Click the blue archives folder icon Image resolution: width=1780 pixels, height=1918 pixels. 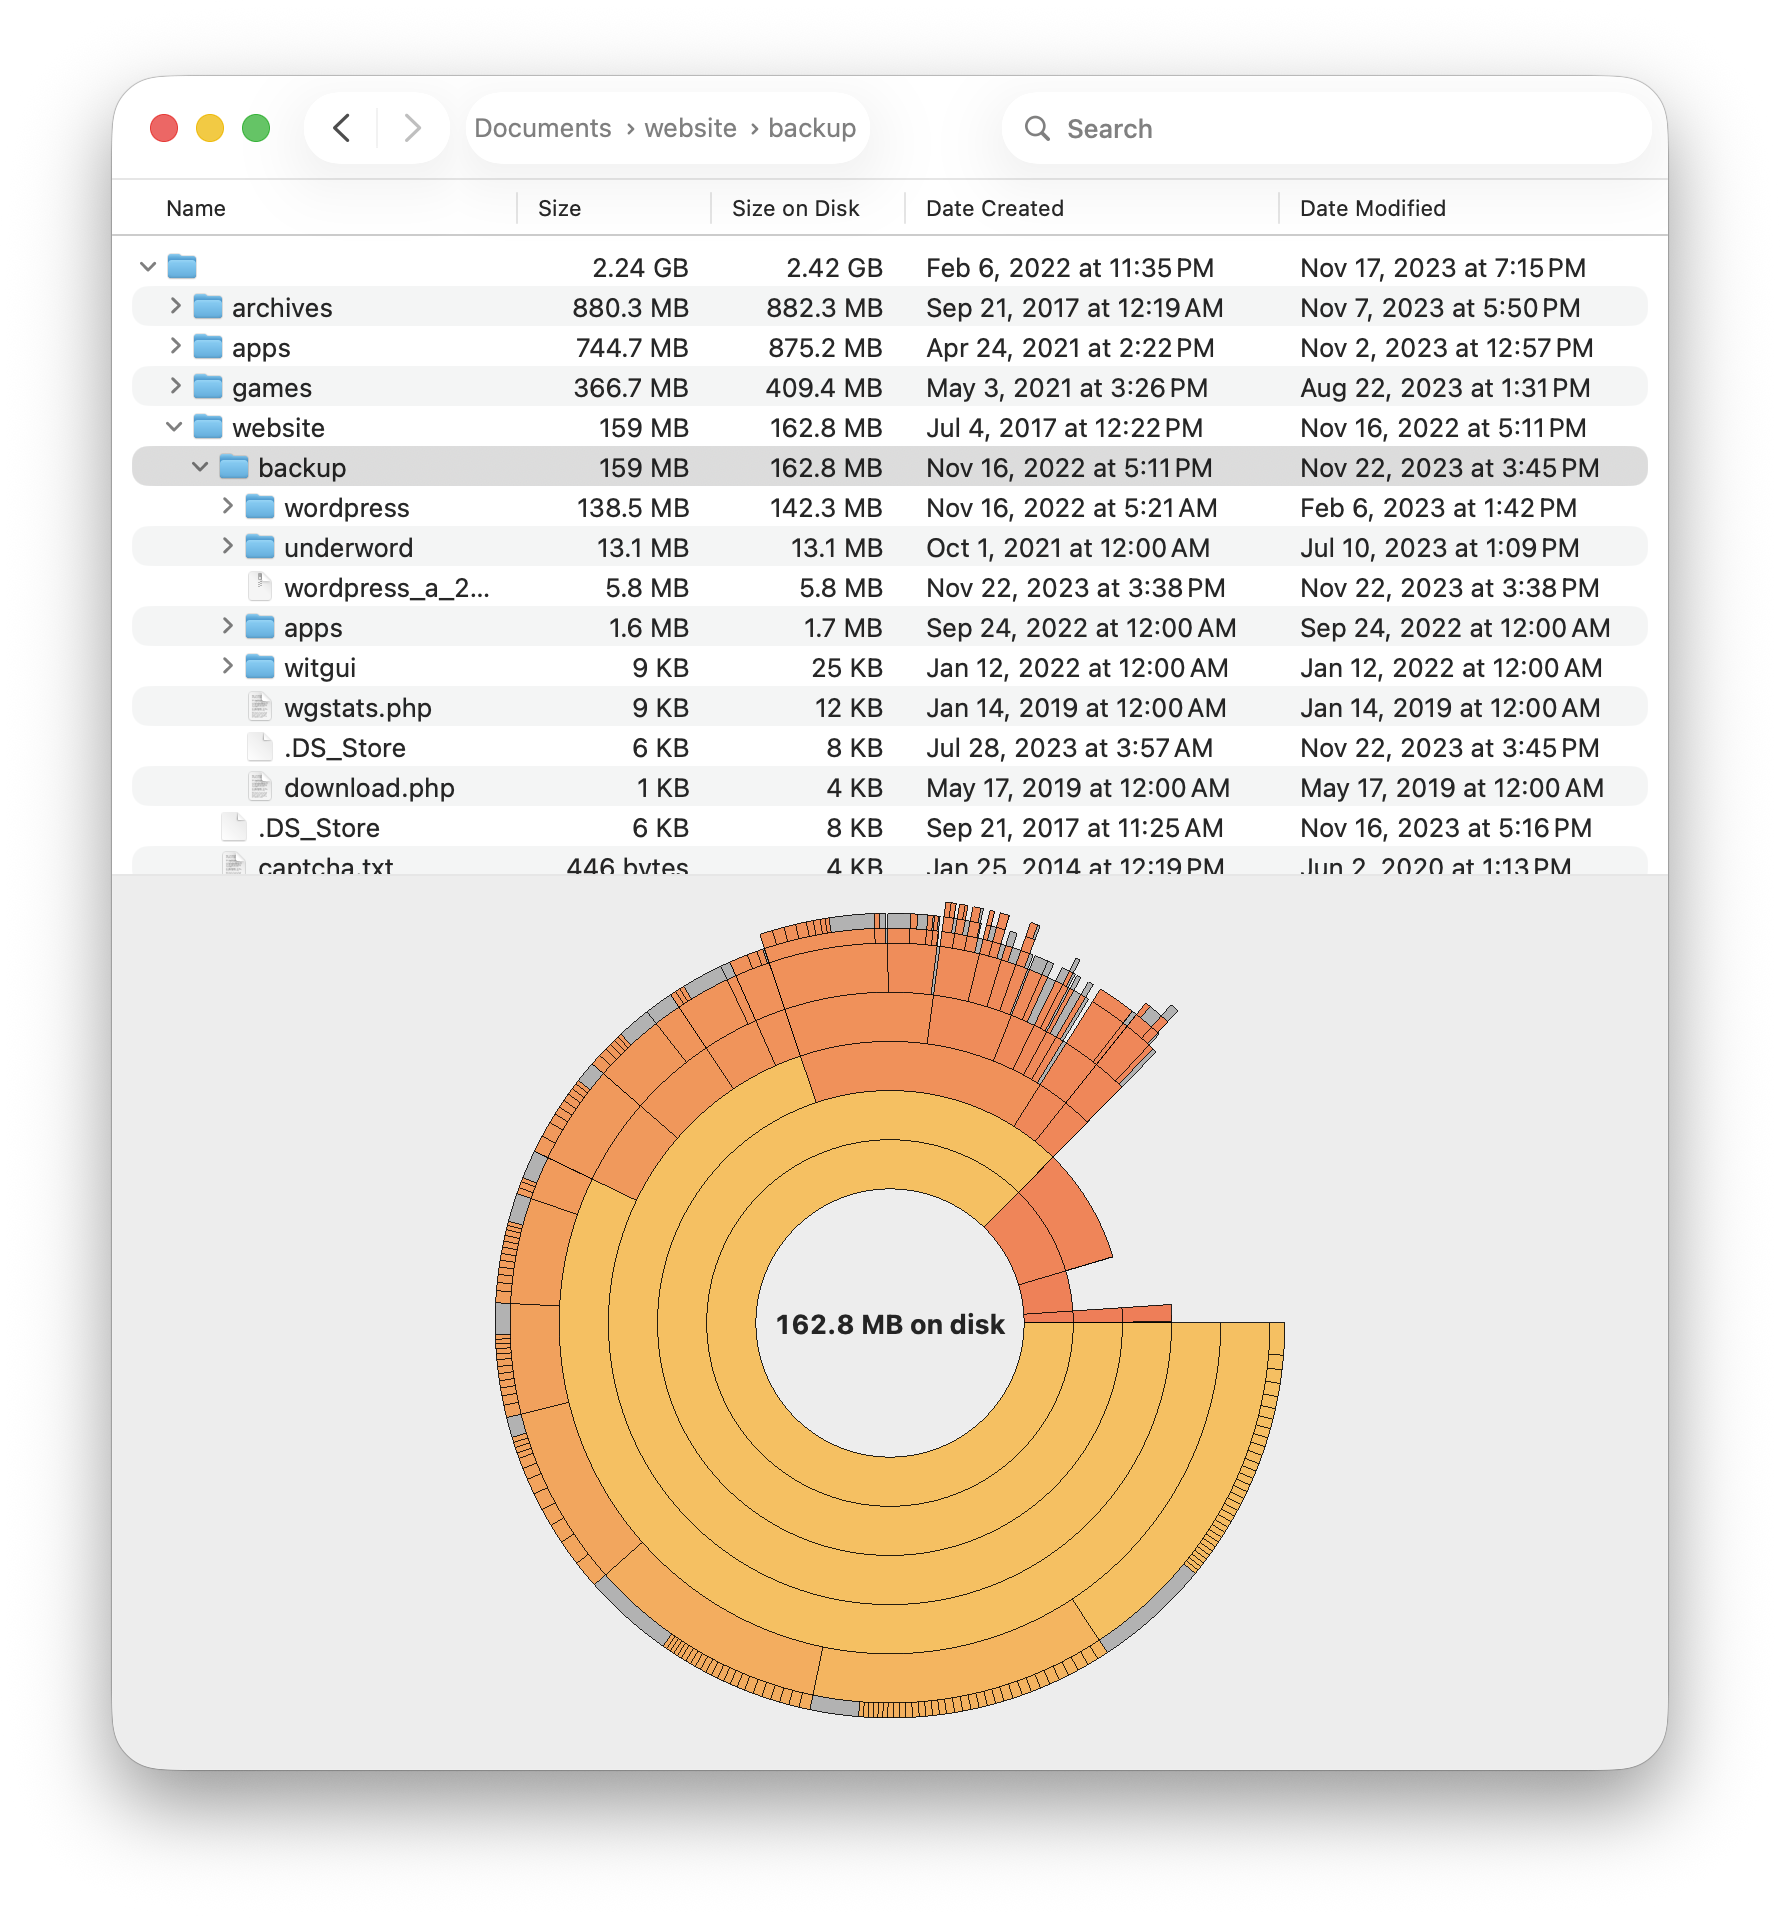(207, 307)
